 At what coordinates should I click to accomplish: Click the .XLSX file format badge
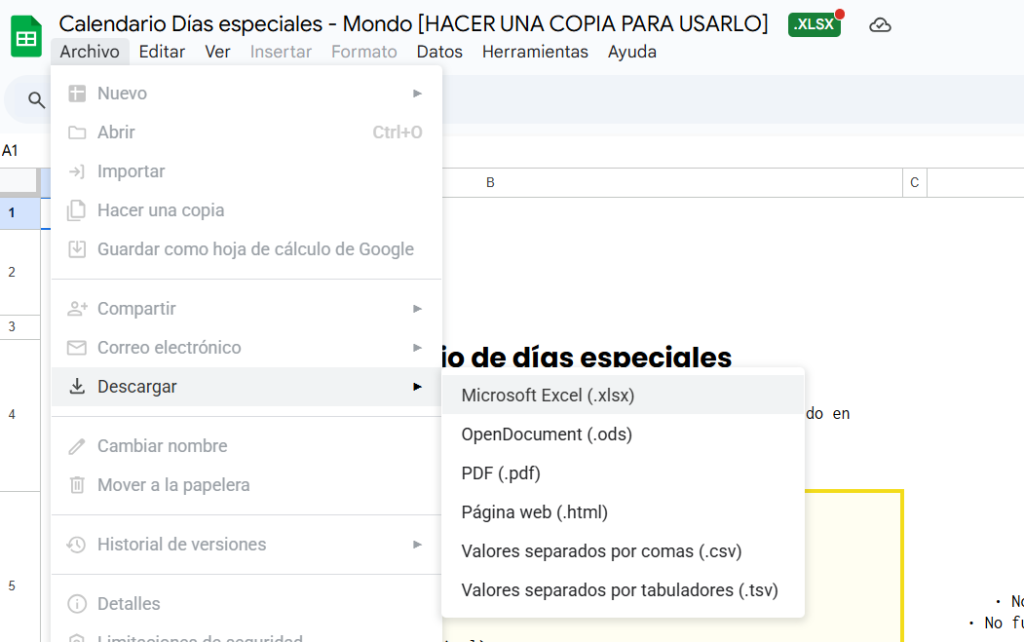(814, 25)
